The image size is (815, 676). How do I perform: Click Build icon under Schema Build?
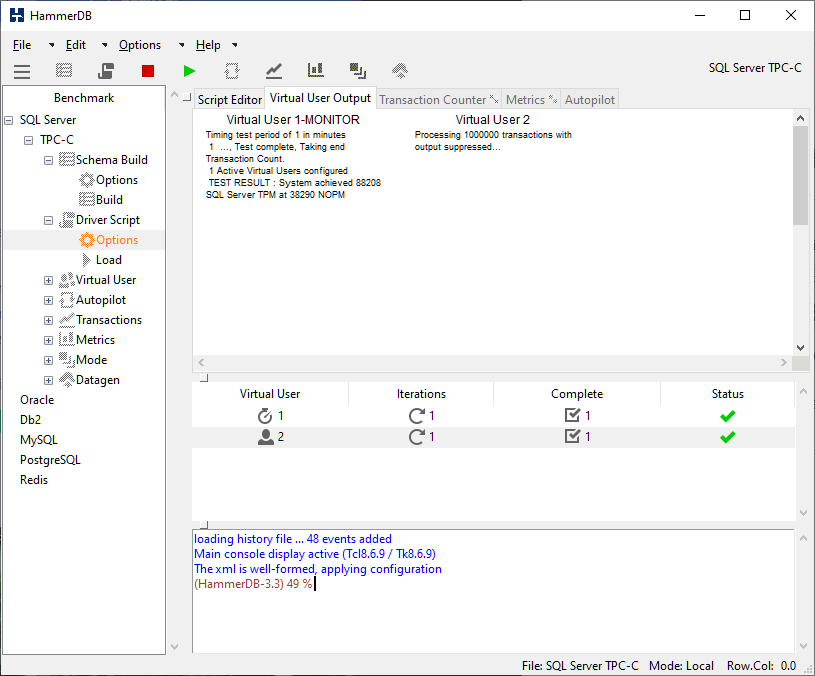(x=86, y=200)
